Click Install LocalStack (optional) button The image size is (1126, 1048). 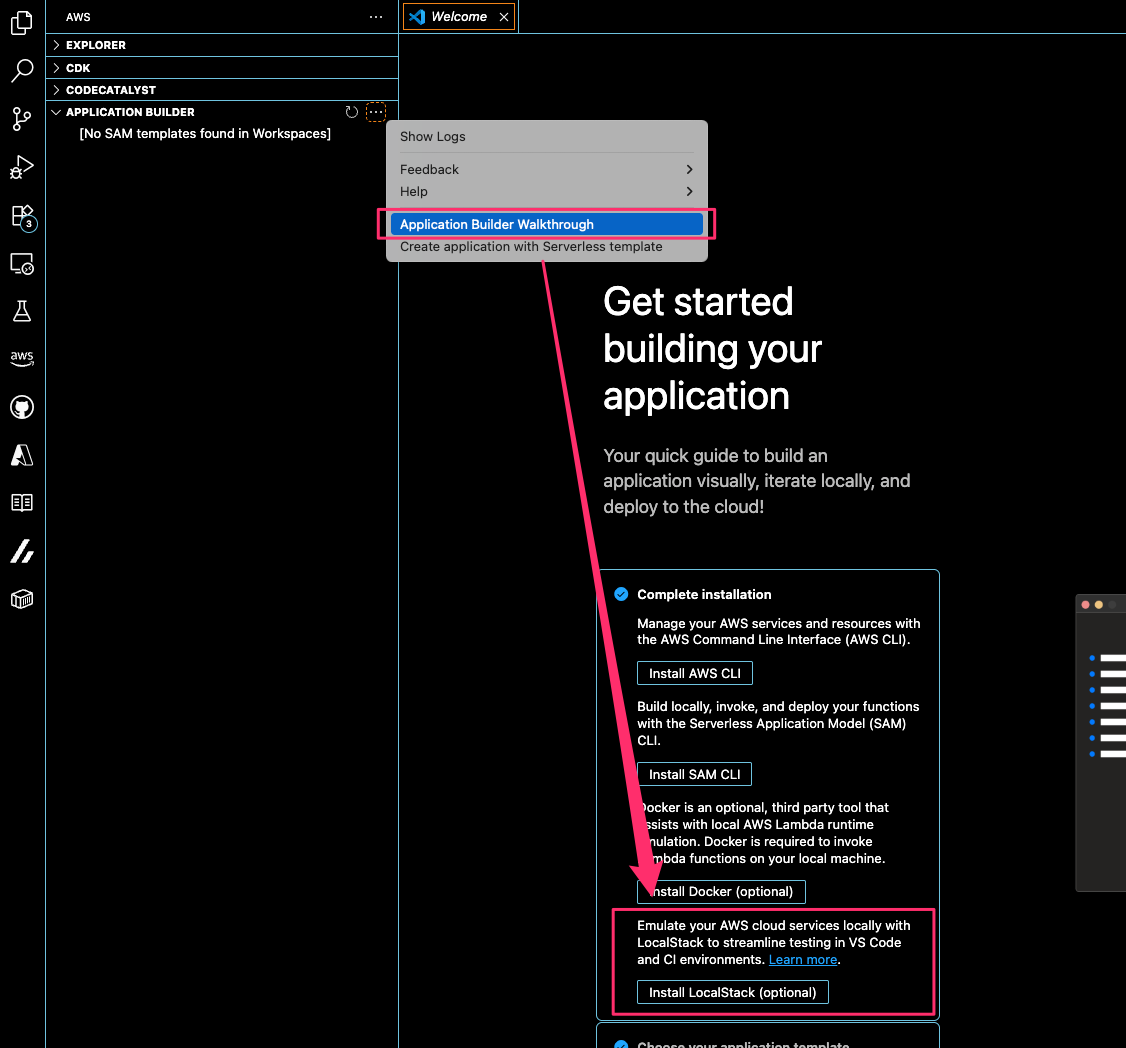pos(732,992)
